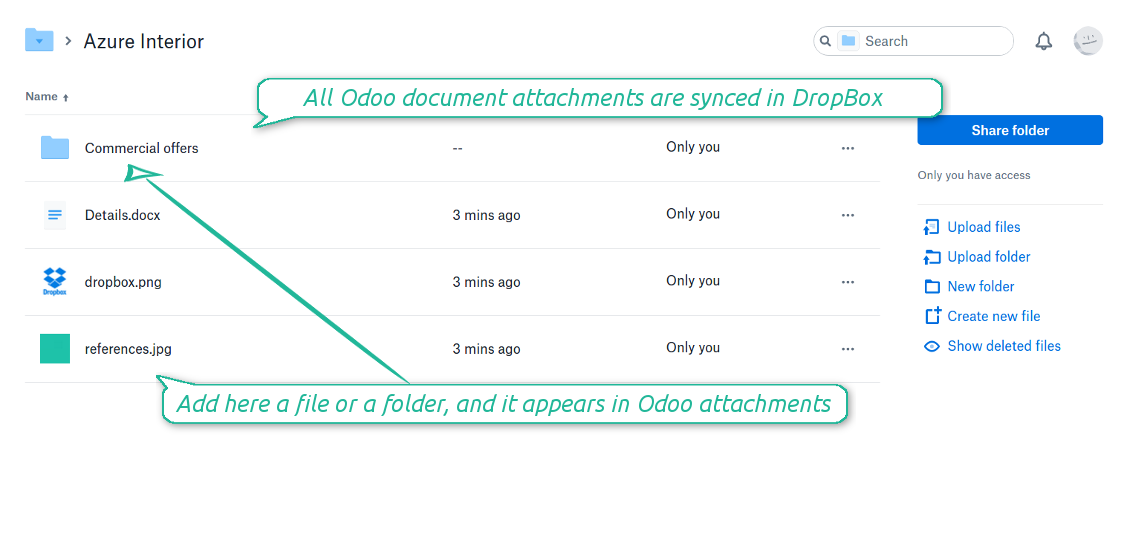Open notifications bell

click(x=1044, y=41)
